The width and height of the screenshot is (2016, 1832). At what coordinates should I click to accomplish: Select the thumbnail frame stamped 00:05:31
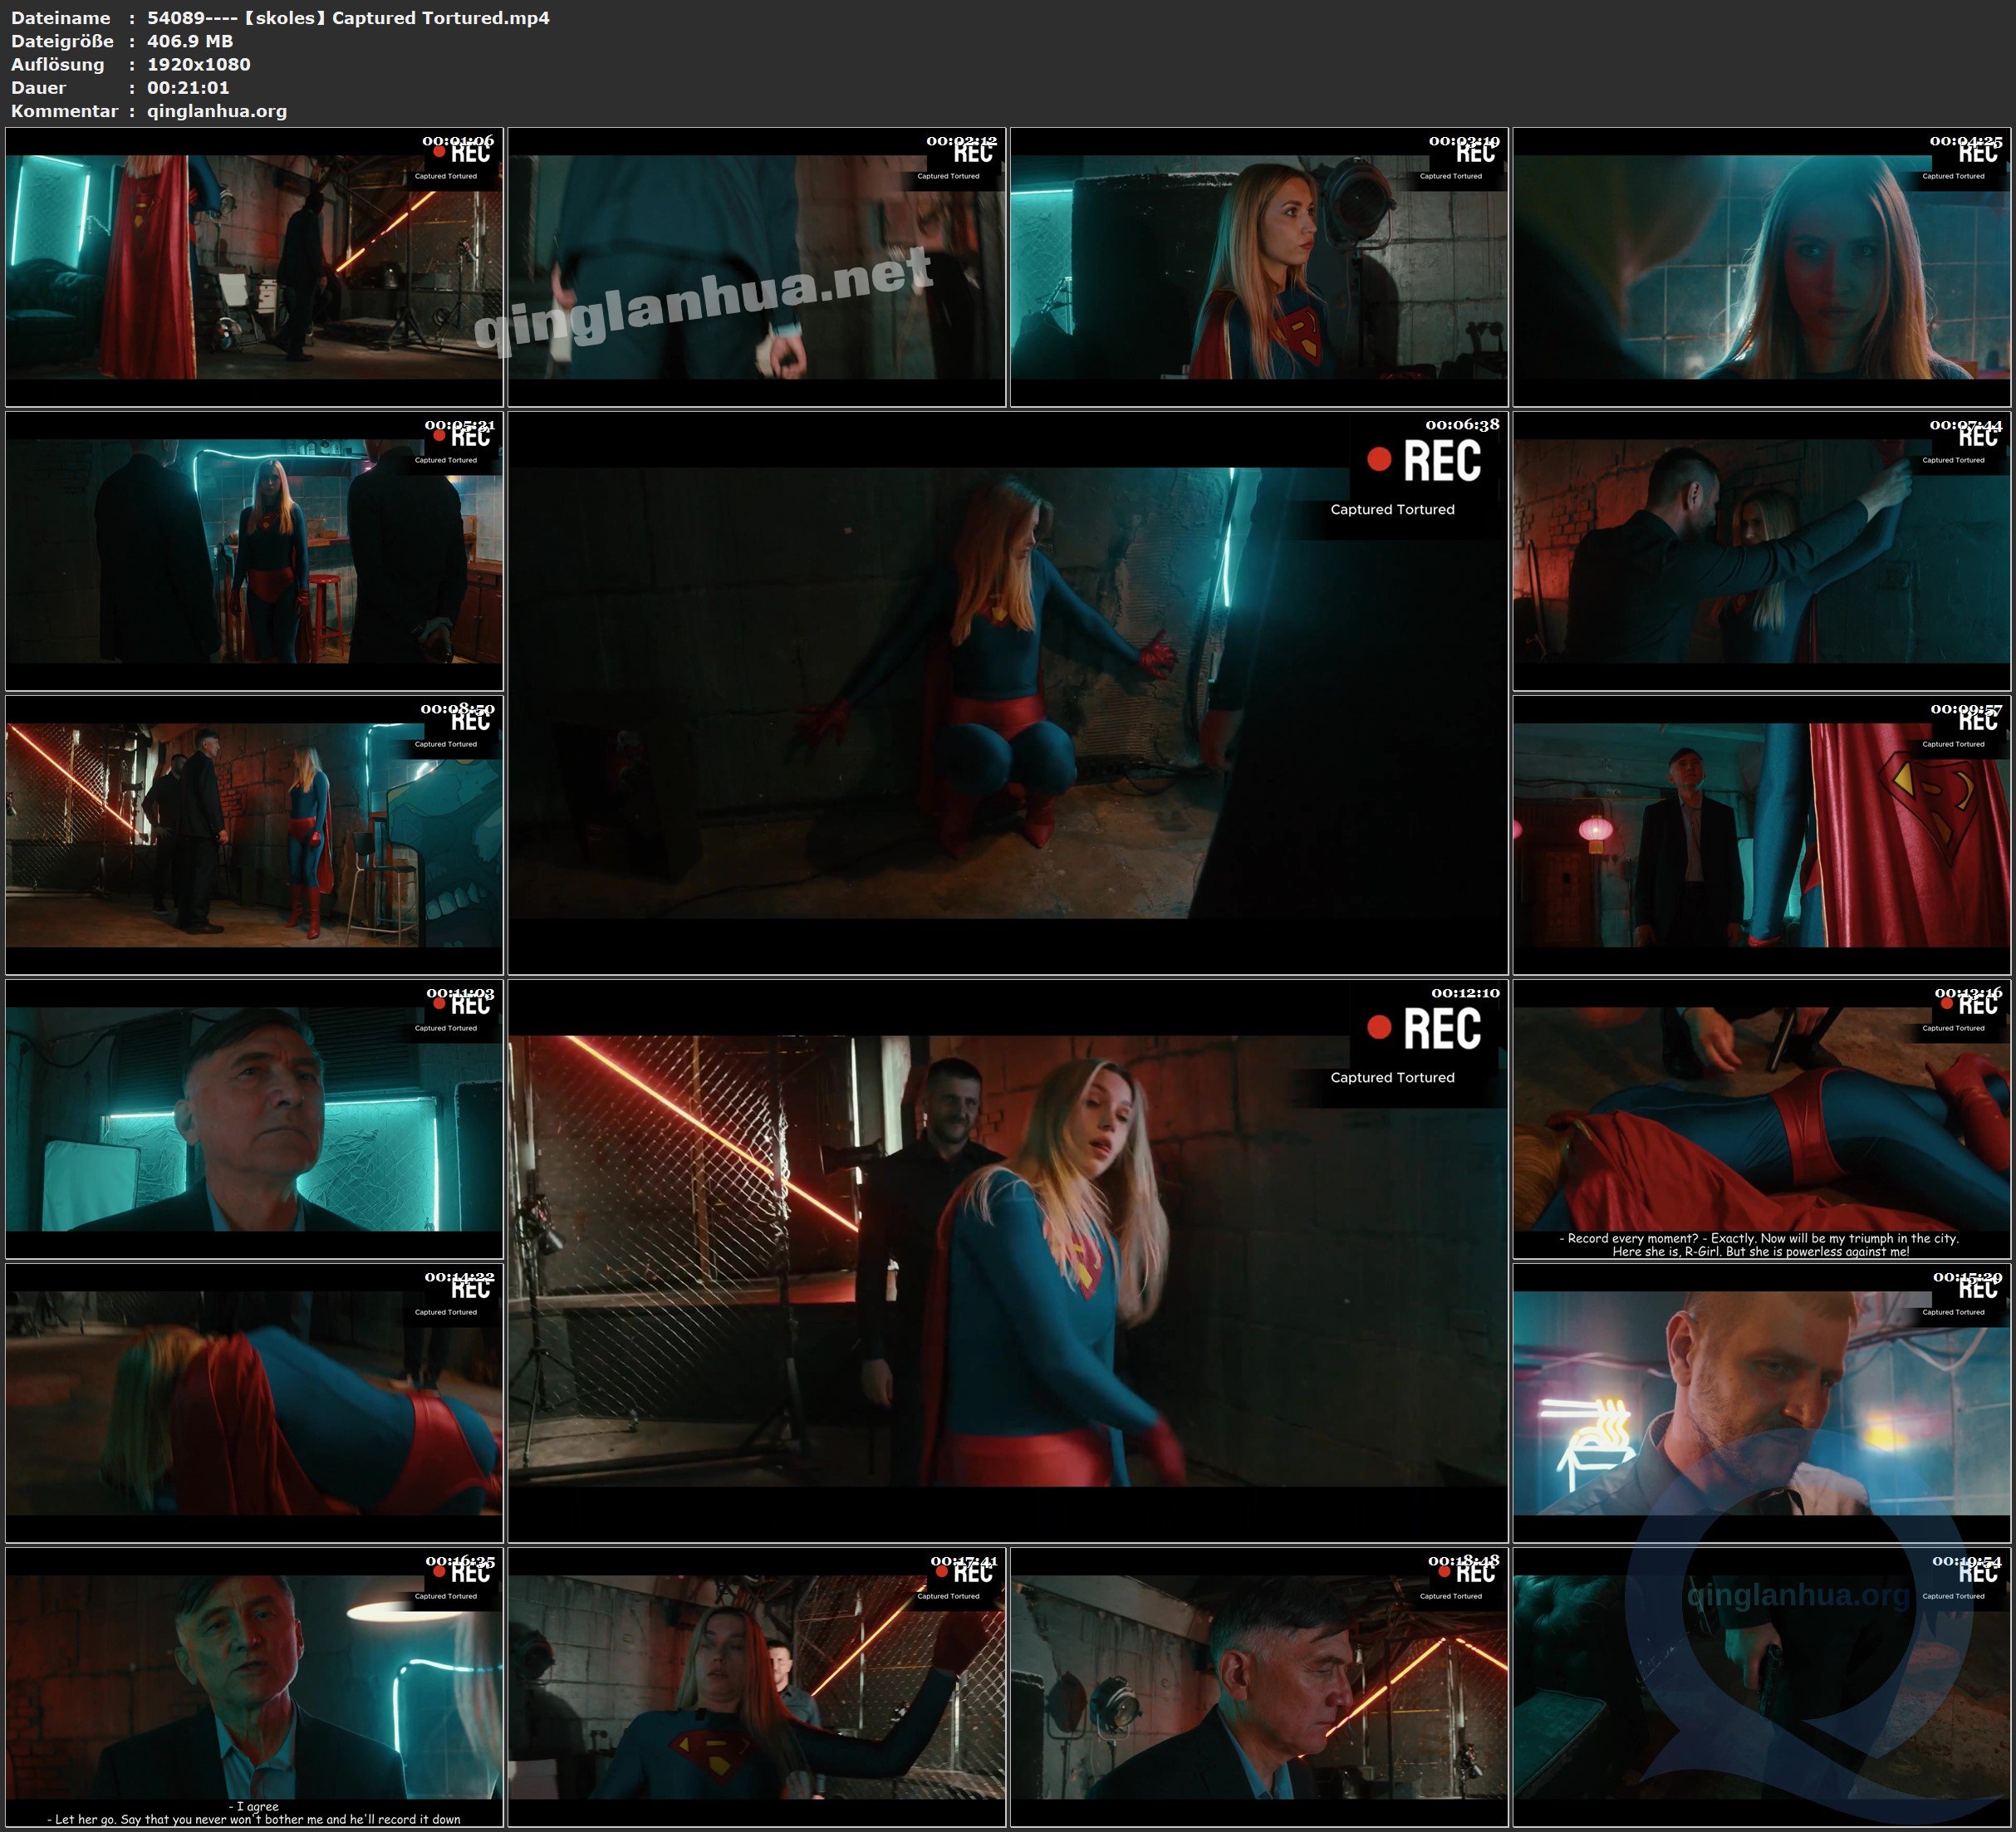254,551
